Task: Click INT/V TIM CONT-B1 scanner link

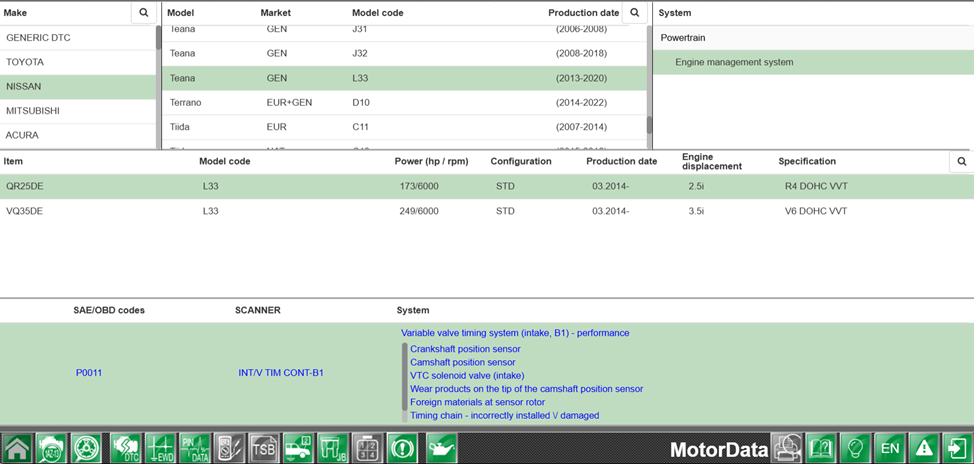Action: [281, 373]
